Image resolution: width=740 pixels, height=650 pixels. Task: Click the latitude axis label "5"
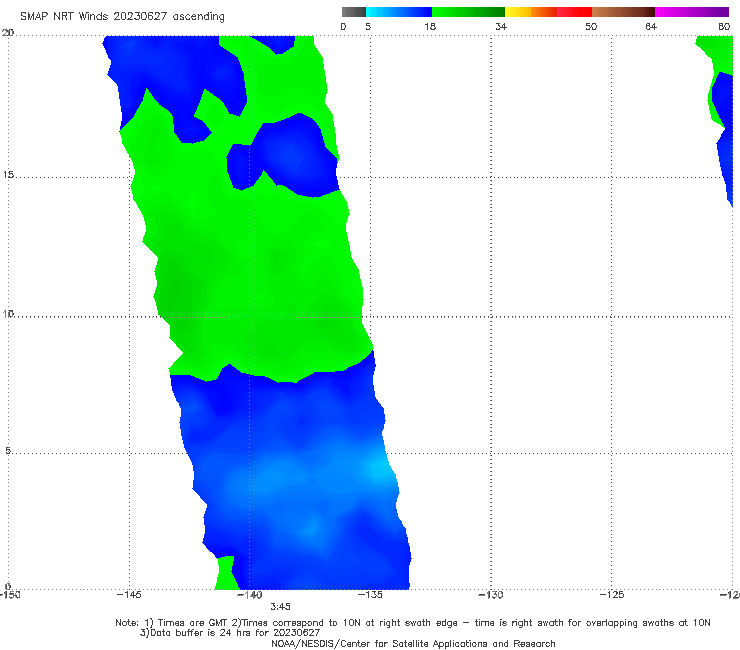tap(8, 451)
